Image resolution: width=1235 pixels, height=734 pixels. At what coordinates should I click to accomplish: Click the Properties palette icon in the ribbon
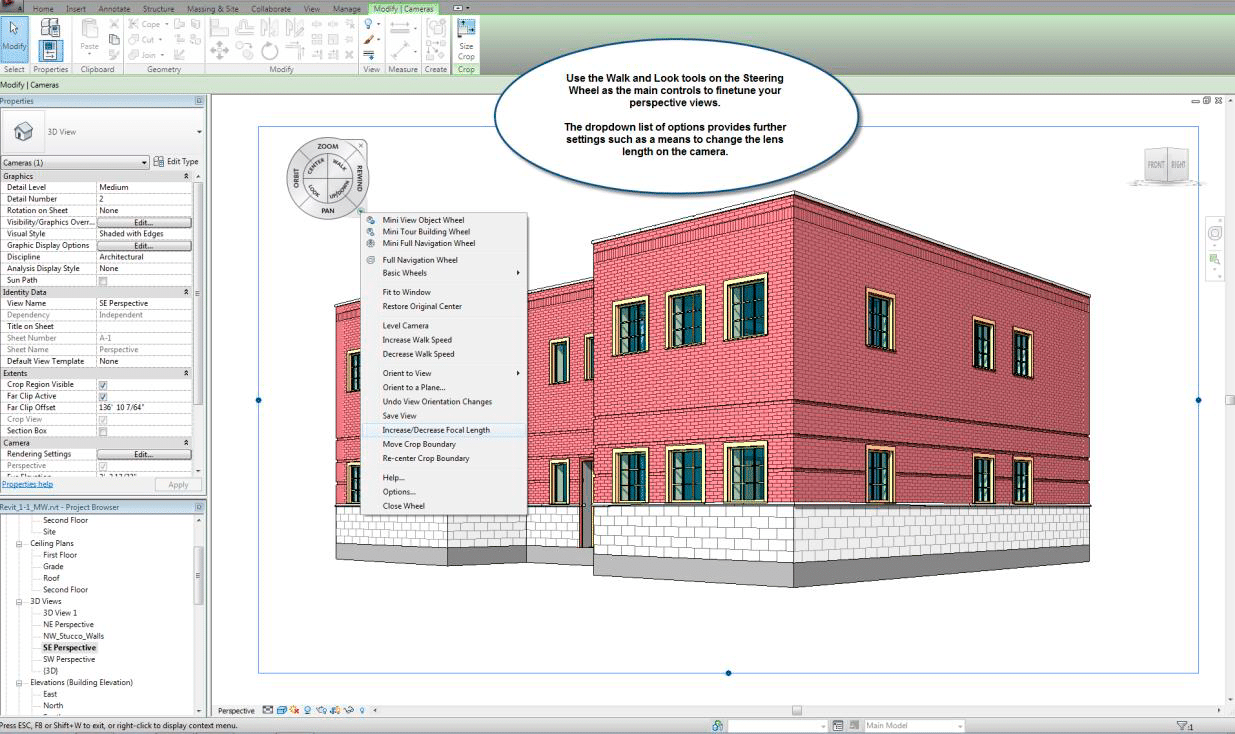50,40
